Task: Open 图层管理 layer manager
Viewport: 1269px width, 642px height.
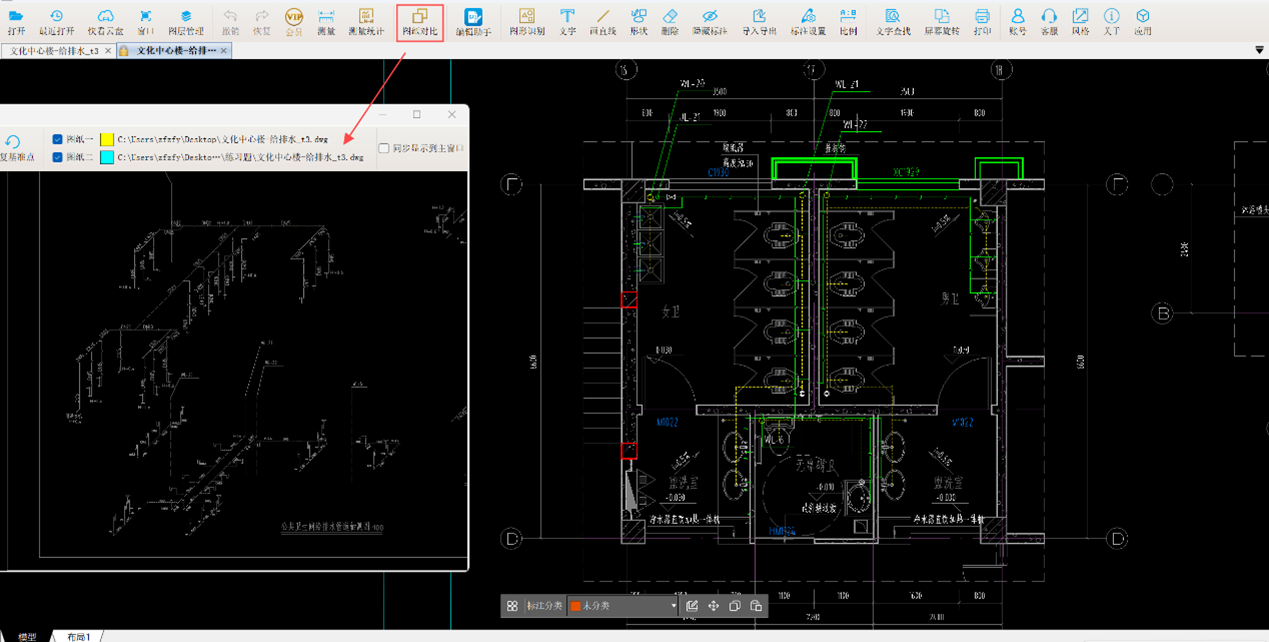Action: pyautogui.click(x=186, y=21)
